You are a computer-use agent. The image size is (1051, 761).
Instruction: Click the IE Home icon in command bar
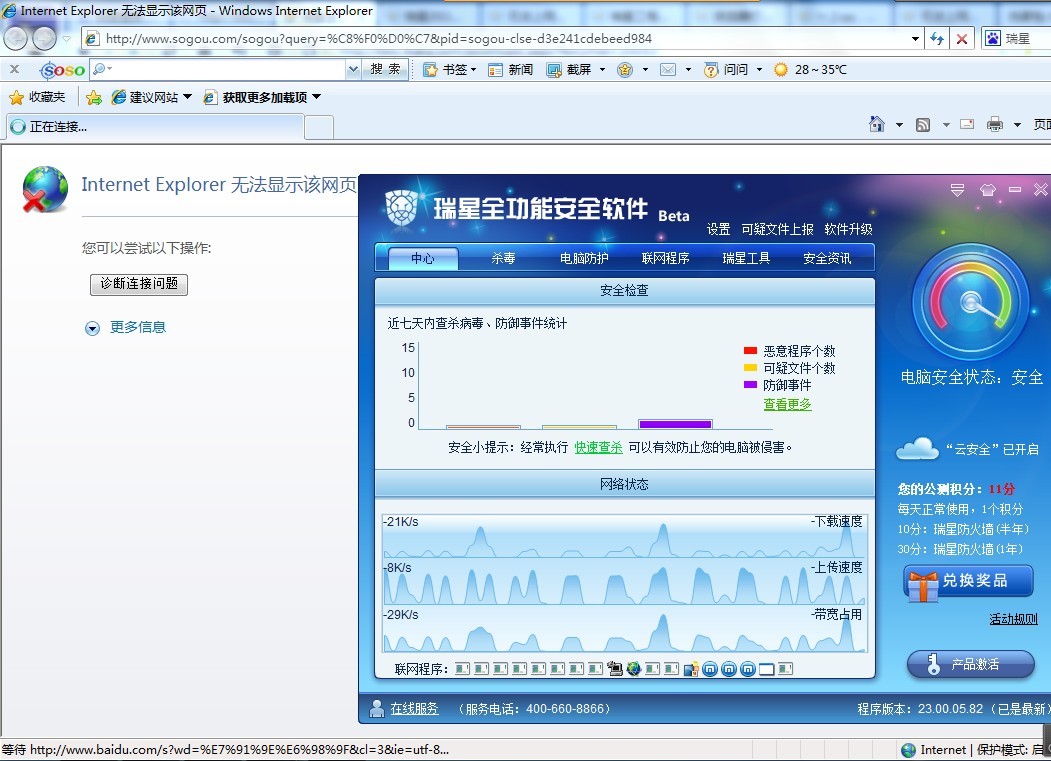click(877, 124)
